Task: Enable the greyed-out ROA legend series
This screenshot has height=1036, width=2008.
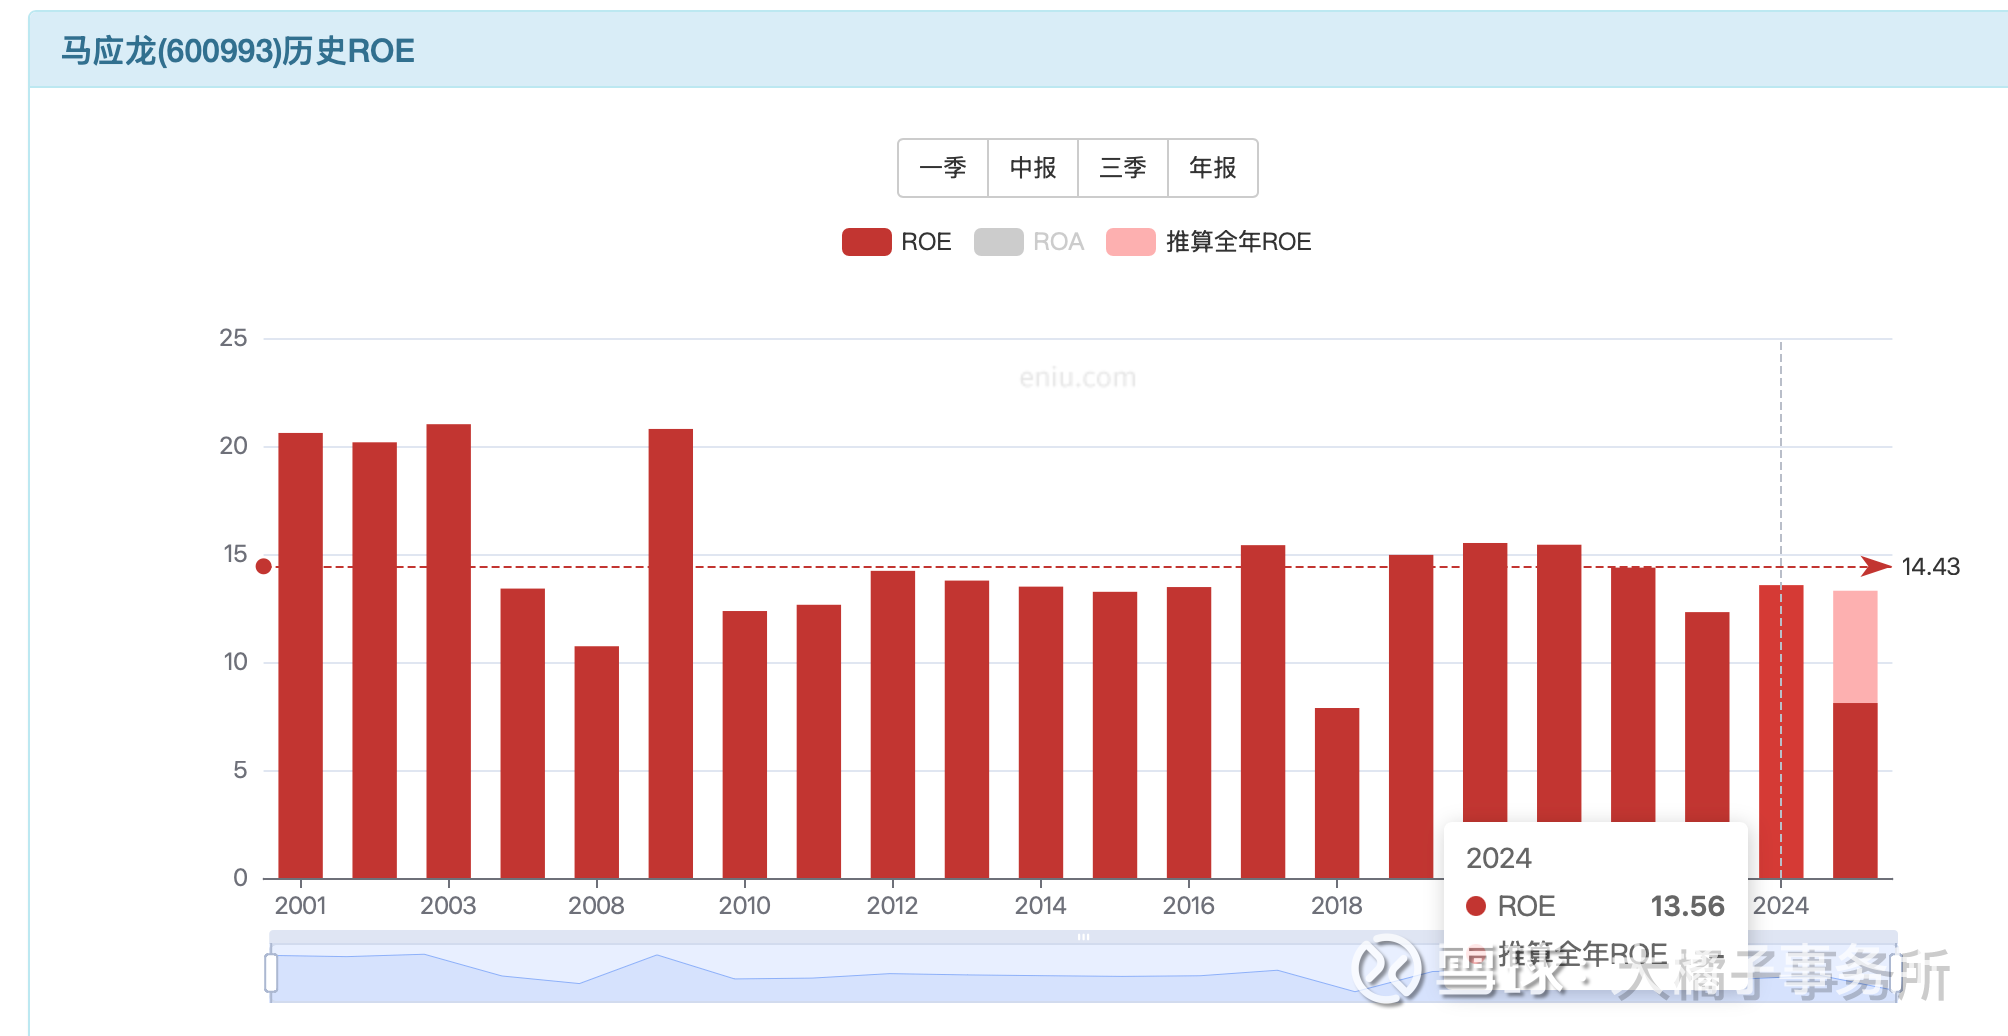Action: (1029, 242)
